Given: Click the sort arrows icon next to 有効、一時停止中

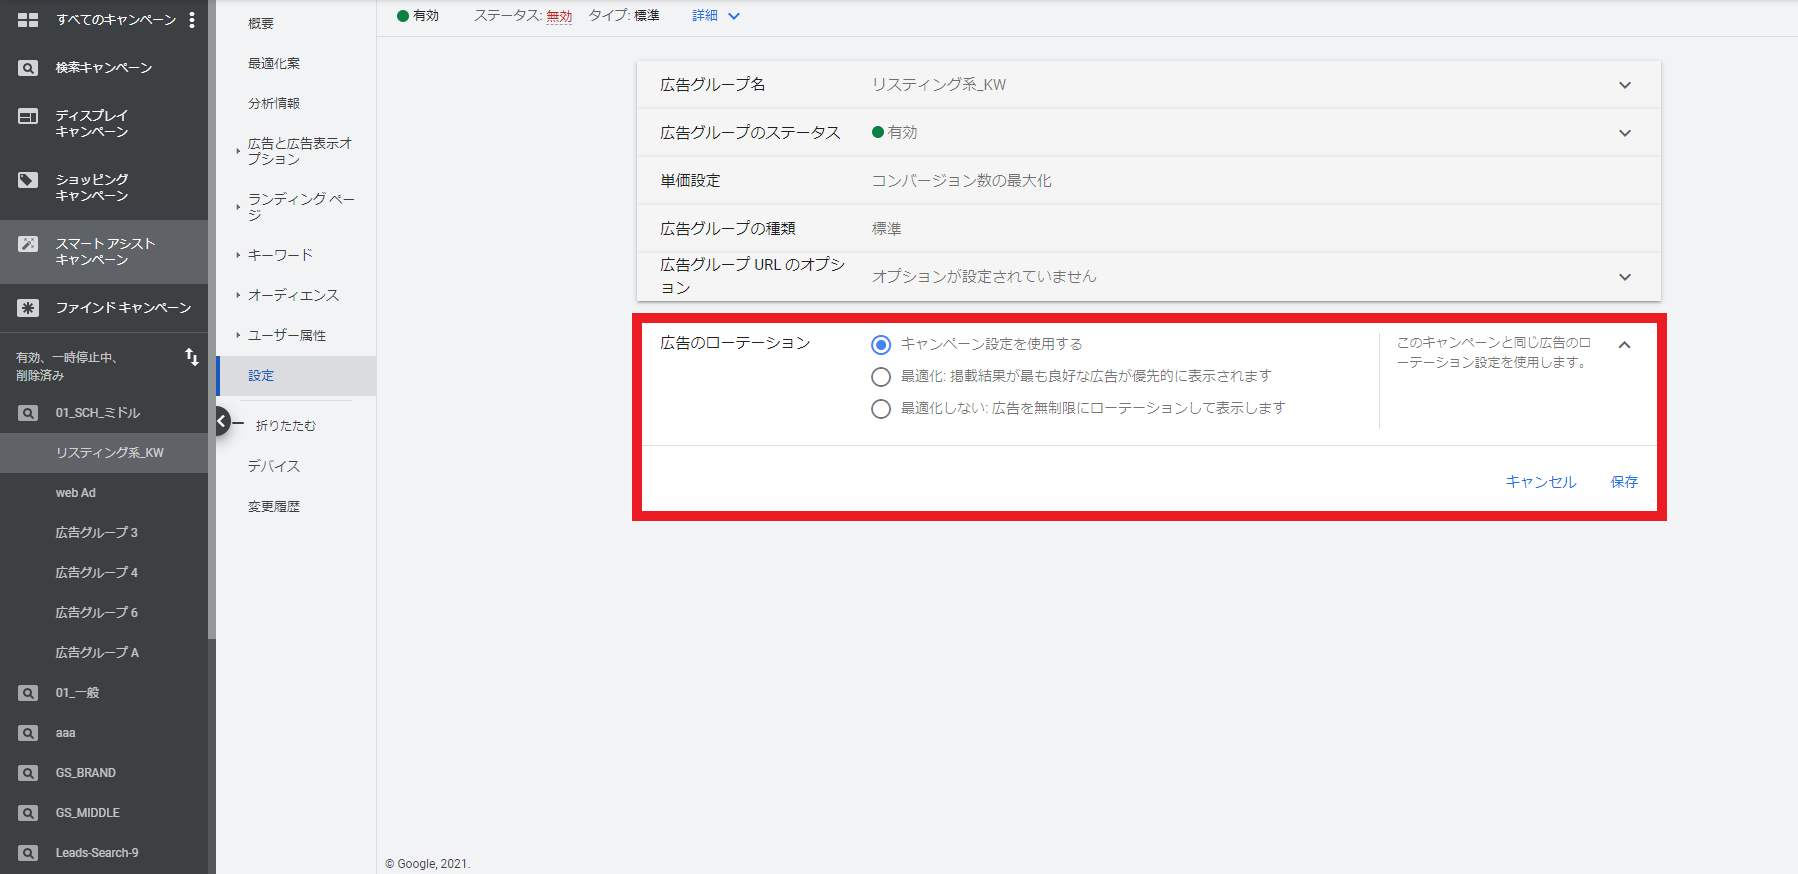Looking at the screenshot, I should coord(192,357).
